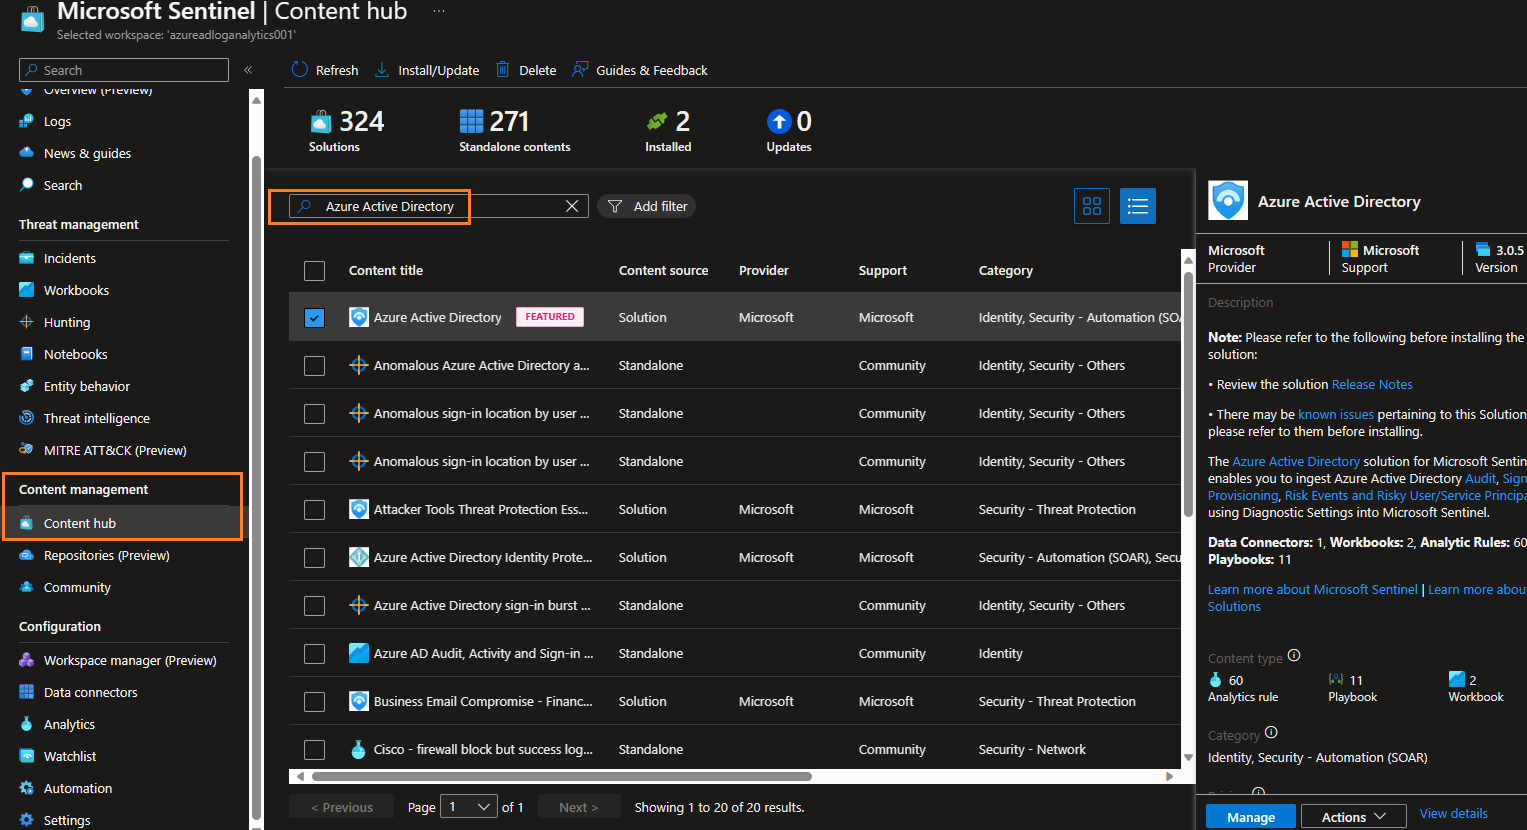1527x830 pixels.
Task: Click the Incidents sidebar icon
Action: [x=27, y=258]
